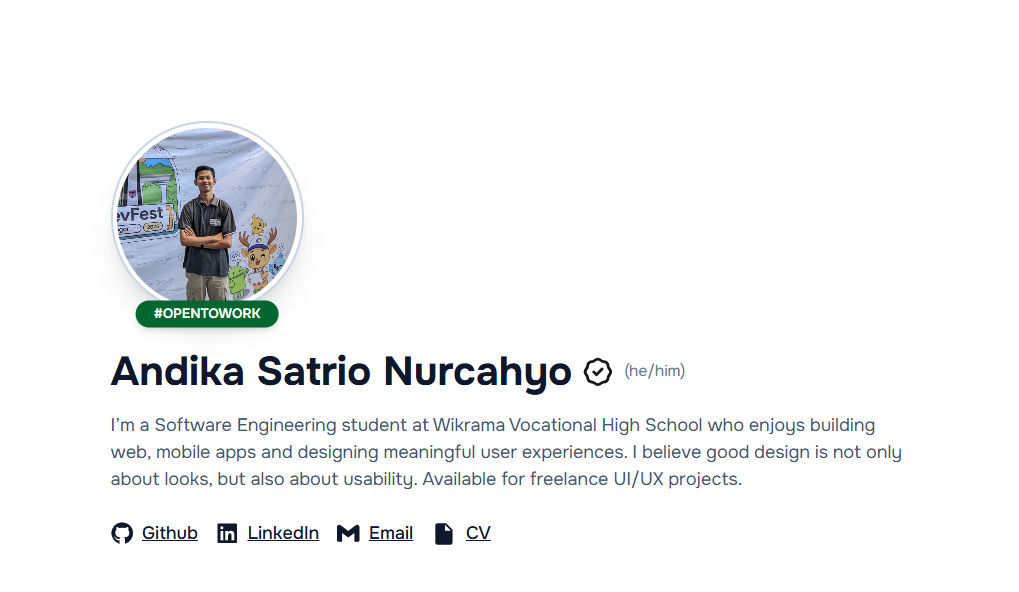Click the (he/him) pronoun label
Screen dimensions: 1019x592
pos(653,371)
